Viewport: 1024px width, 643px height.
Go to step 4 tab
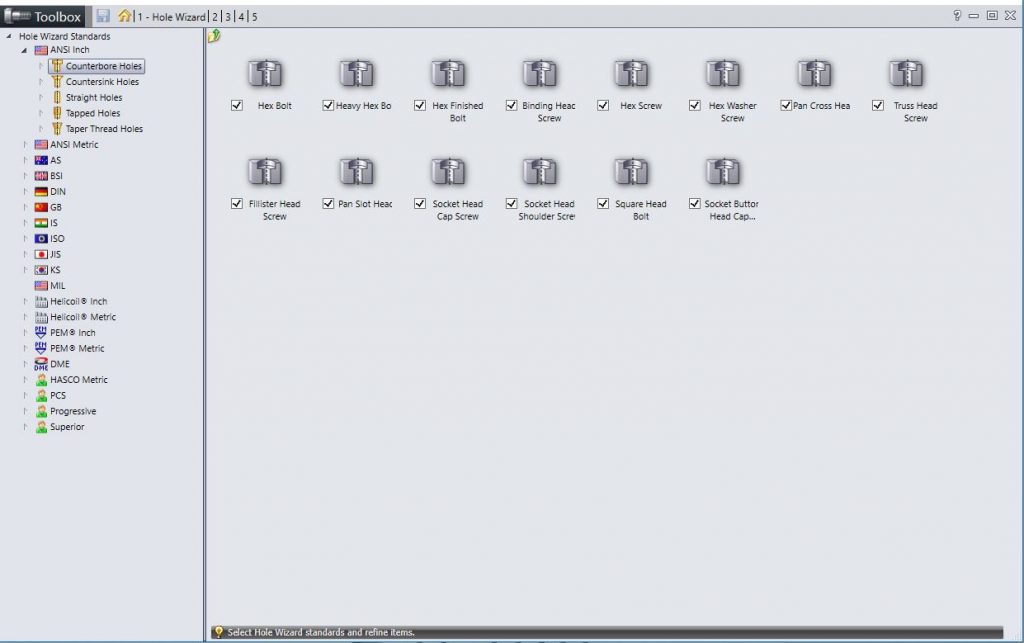coord(241,17)
